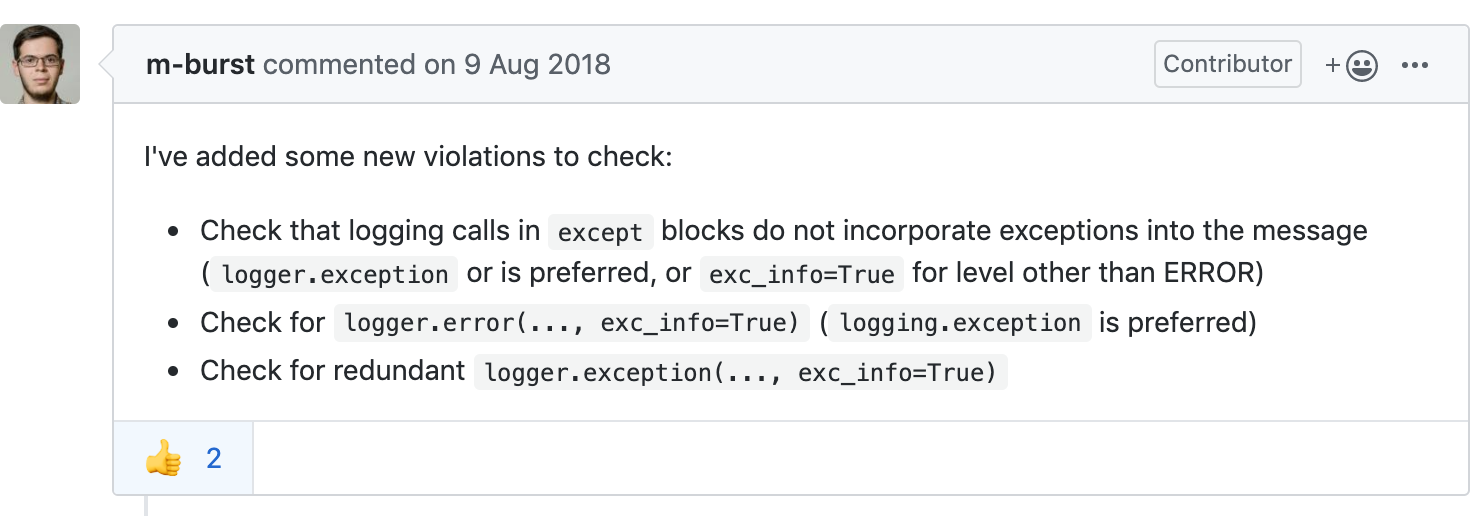Click the bullet marker of the first list item
The image size is (1478, 516).
click(x=174, y=231)
